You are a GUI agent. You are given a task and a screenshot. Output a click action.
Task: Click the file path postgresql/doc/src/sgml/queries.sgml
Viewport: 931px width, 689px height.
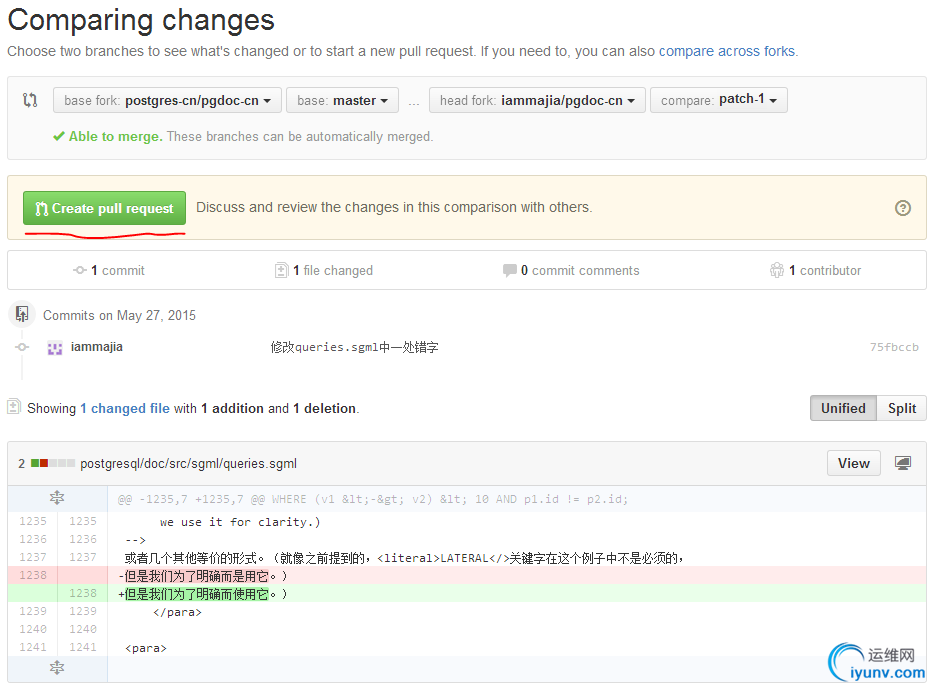click(188, 463)
